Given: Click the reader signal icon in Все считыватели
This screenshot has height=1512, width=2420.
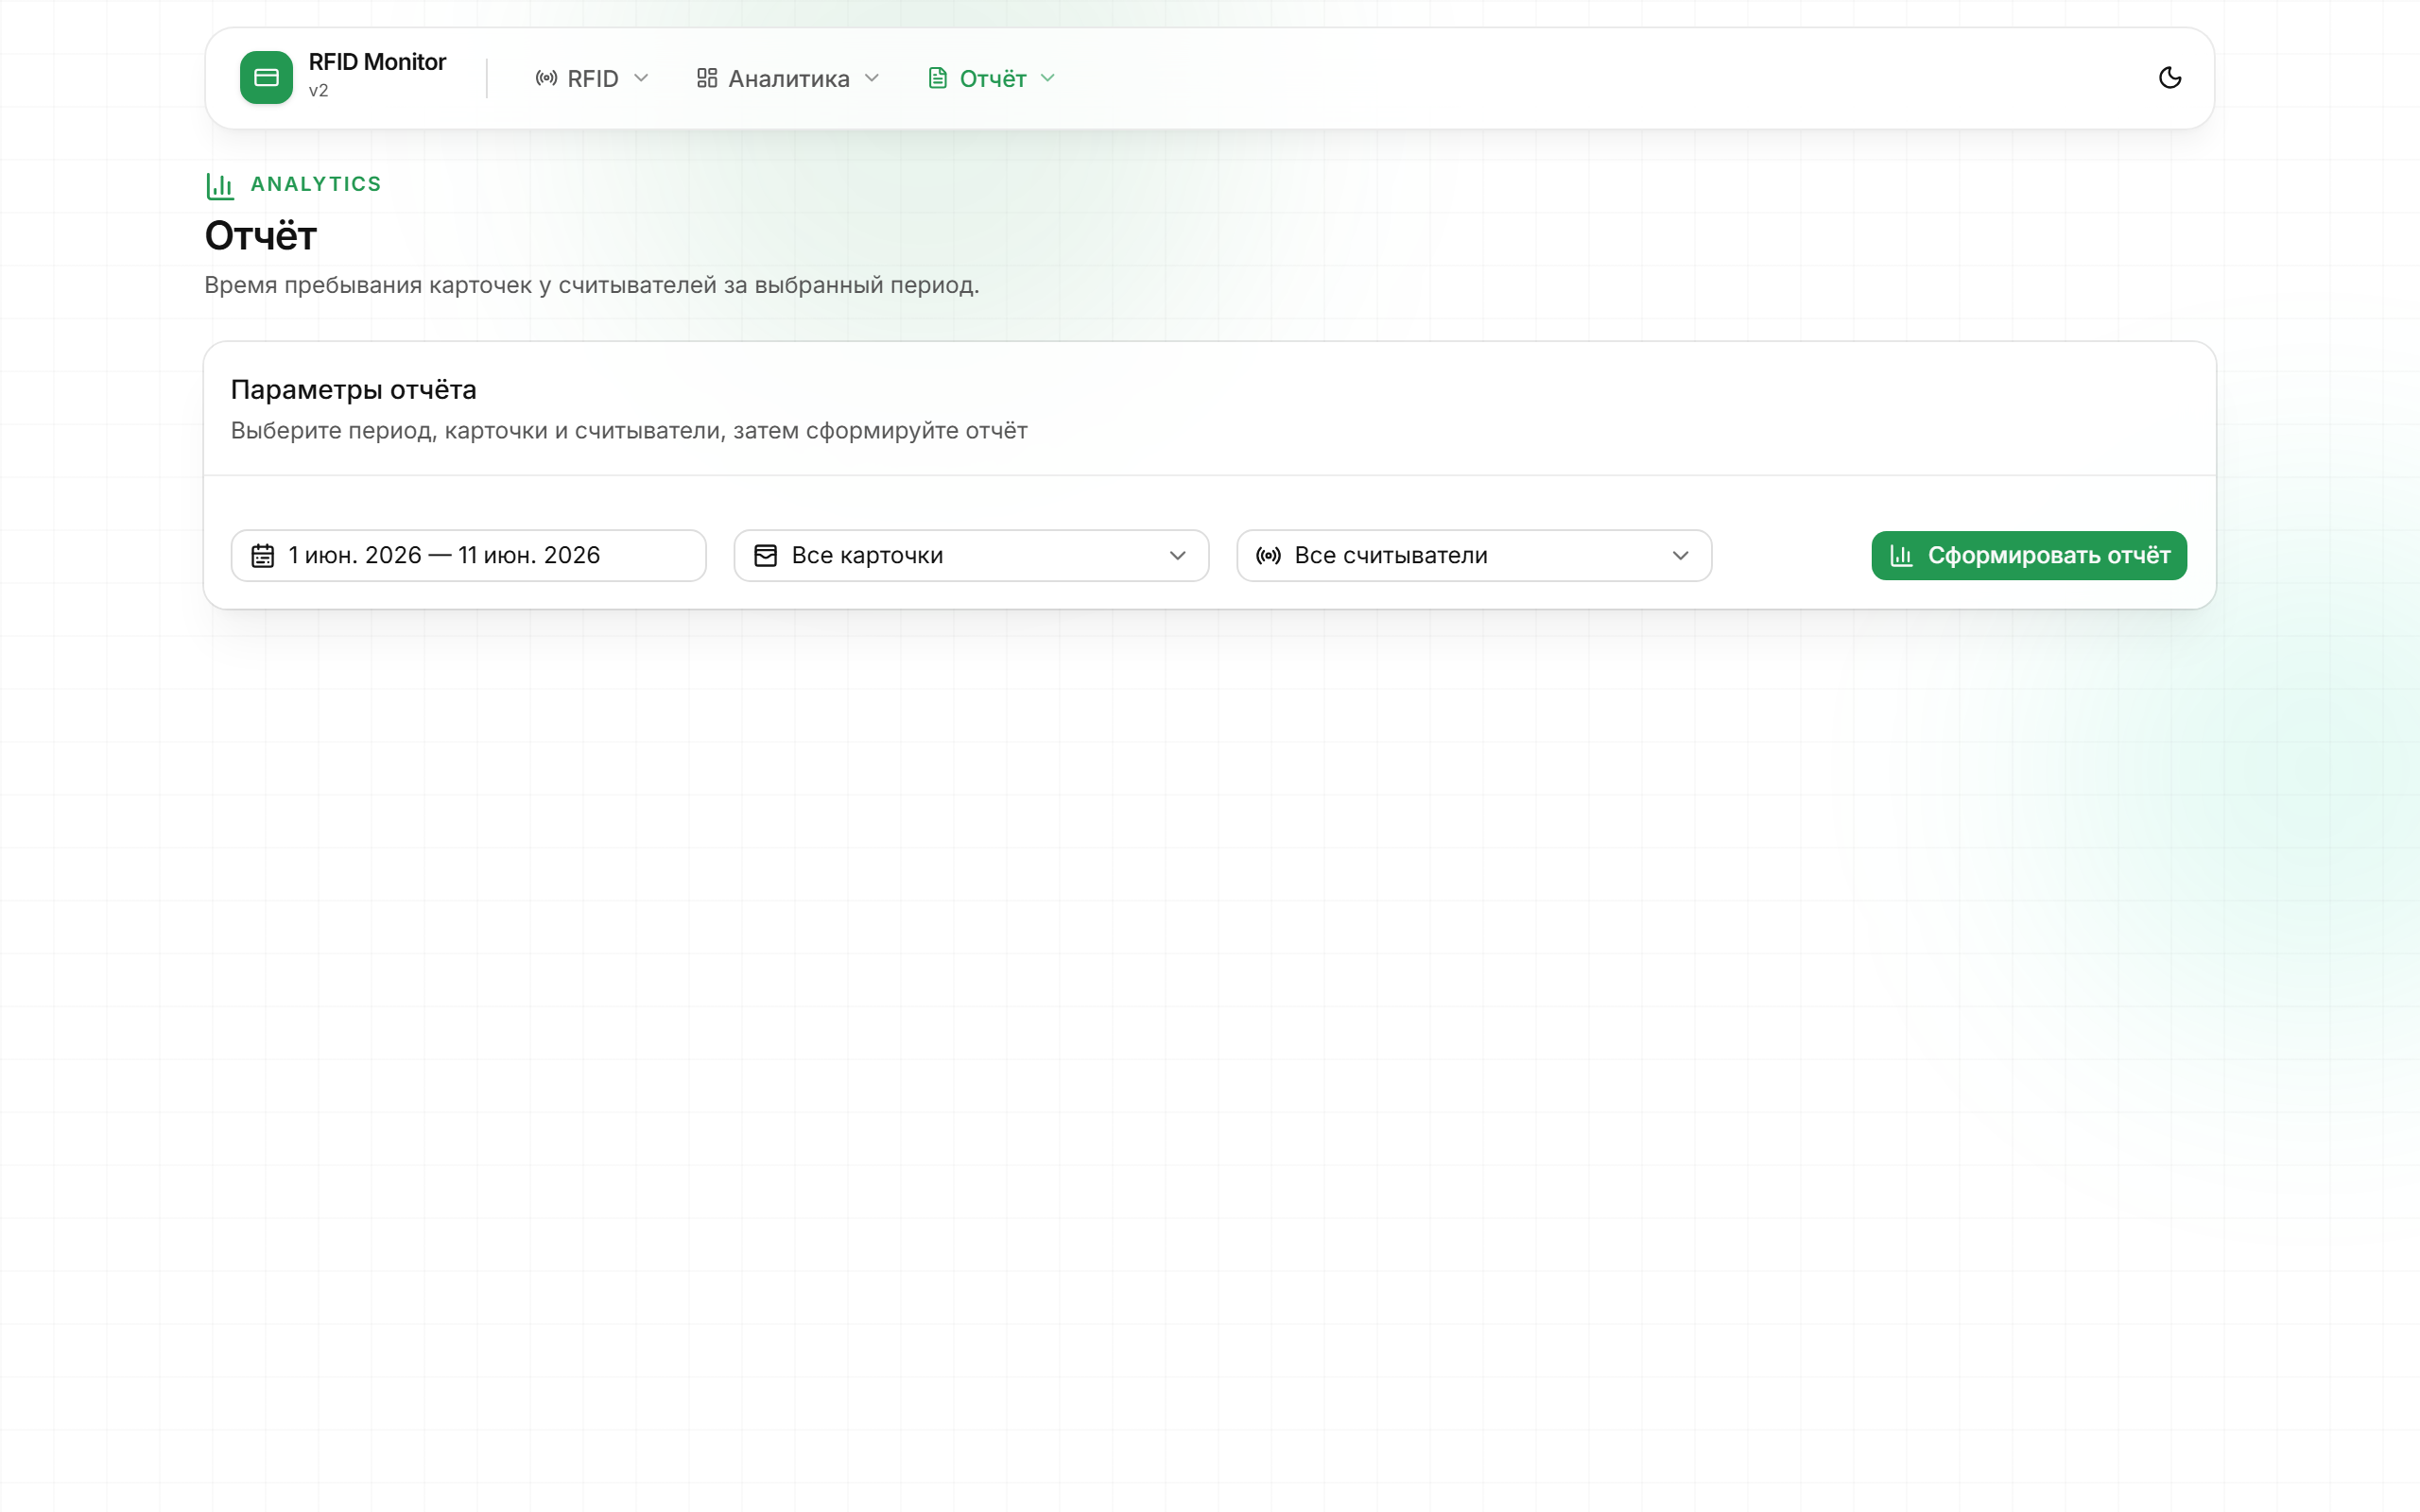Looking at the screenshot, I should coord(1269,556).
